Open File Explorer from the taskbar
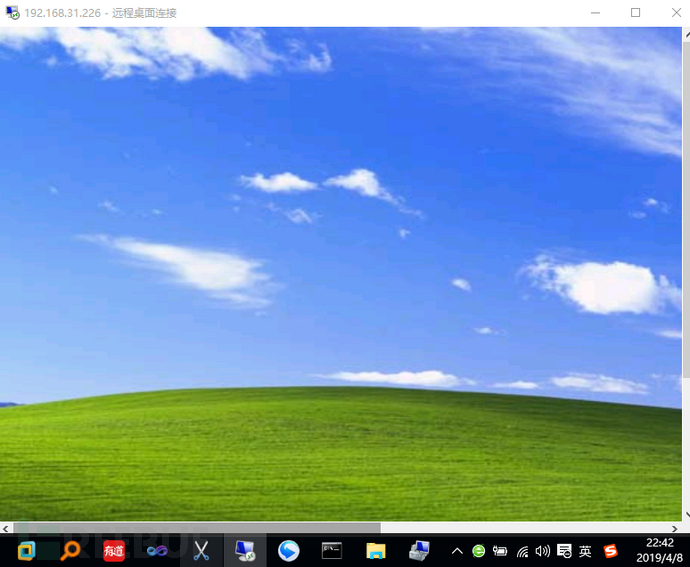 point(376,551)
